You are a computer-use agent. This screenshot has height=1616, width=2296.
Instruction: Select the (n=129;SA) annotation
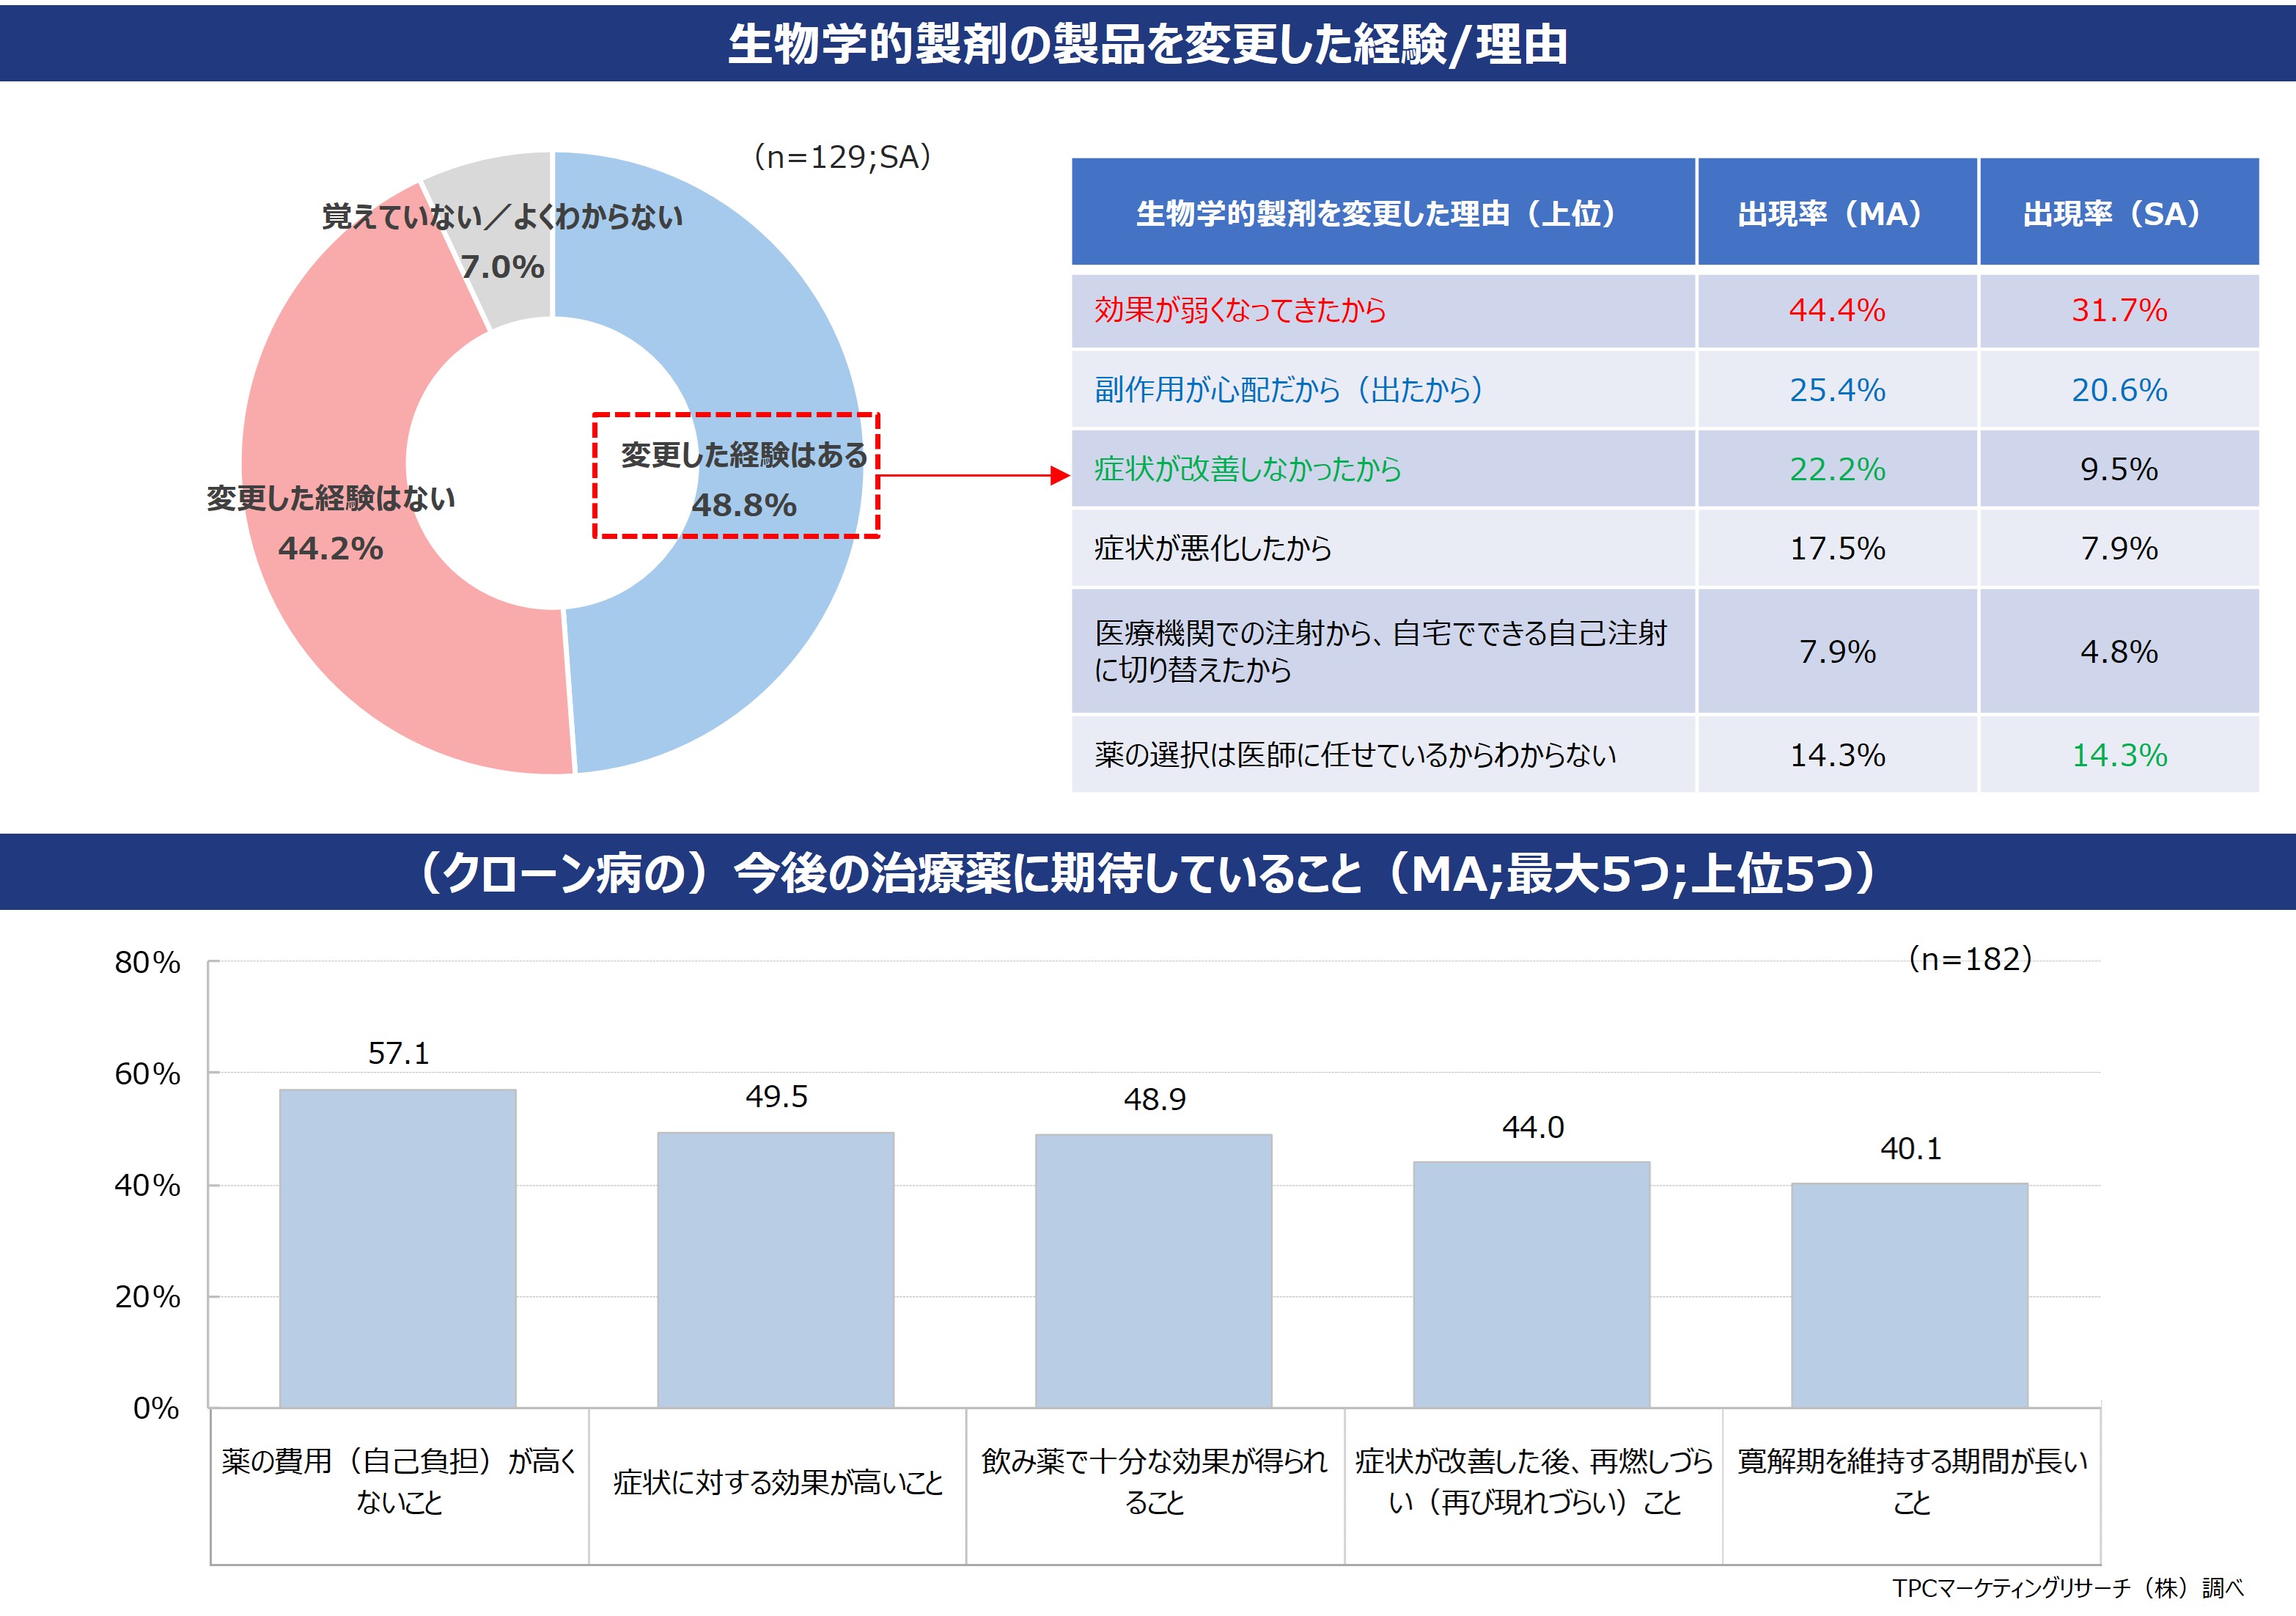point(845,156)
